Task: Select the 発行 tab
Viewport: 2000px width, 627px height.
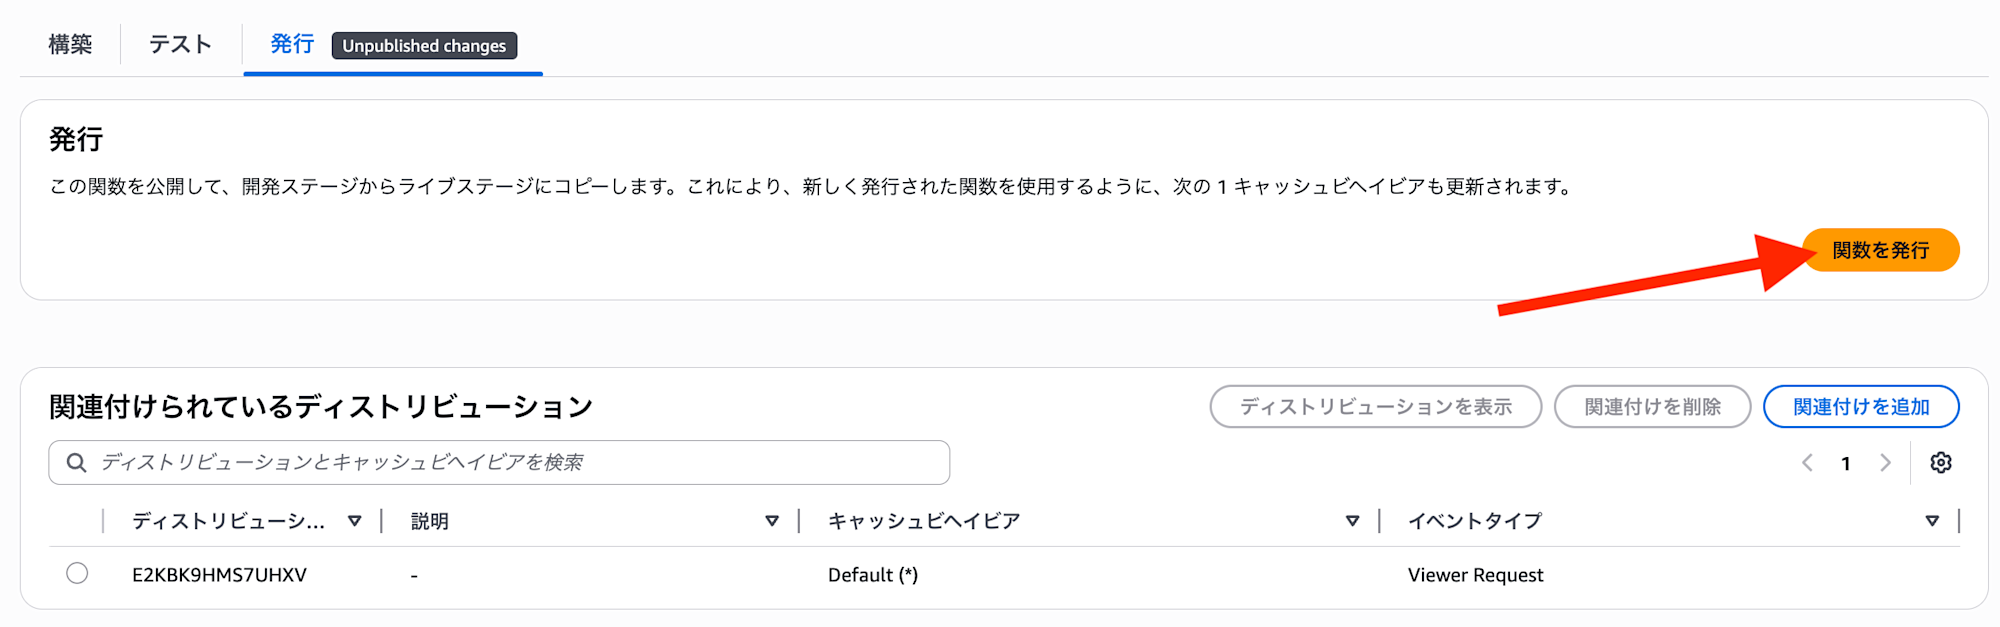Action: pyautogui.click(x=292, y=45)
